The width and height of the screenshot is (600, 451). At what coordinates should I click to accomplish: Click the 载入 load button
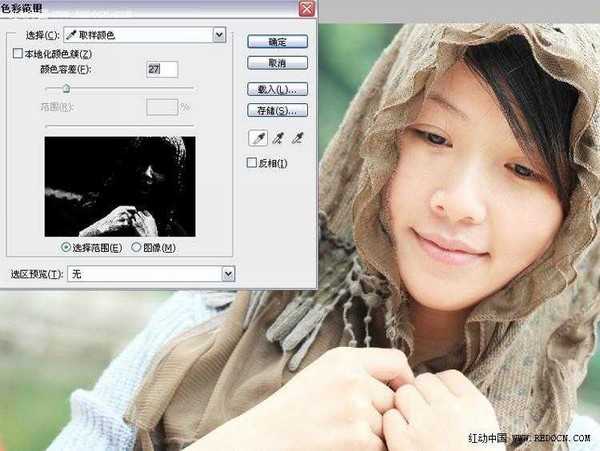pos(277,89)
